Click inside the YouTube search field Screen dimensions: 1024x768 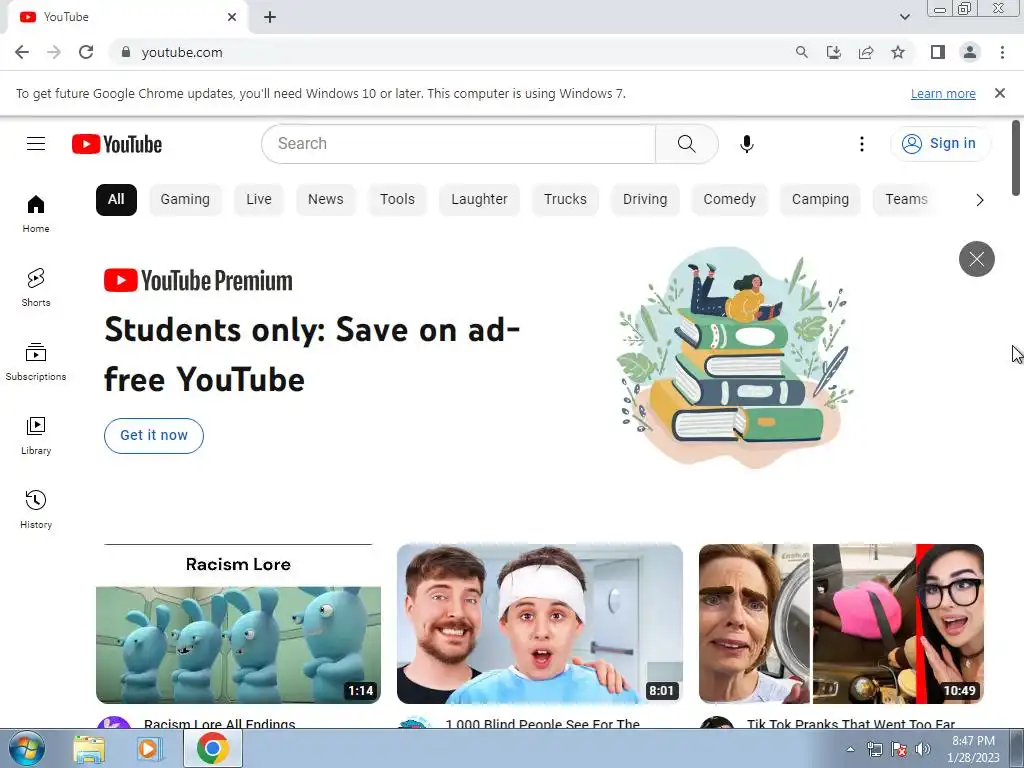click(x=458, y=144)
